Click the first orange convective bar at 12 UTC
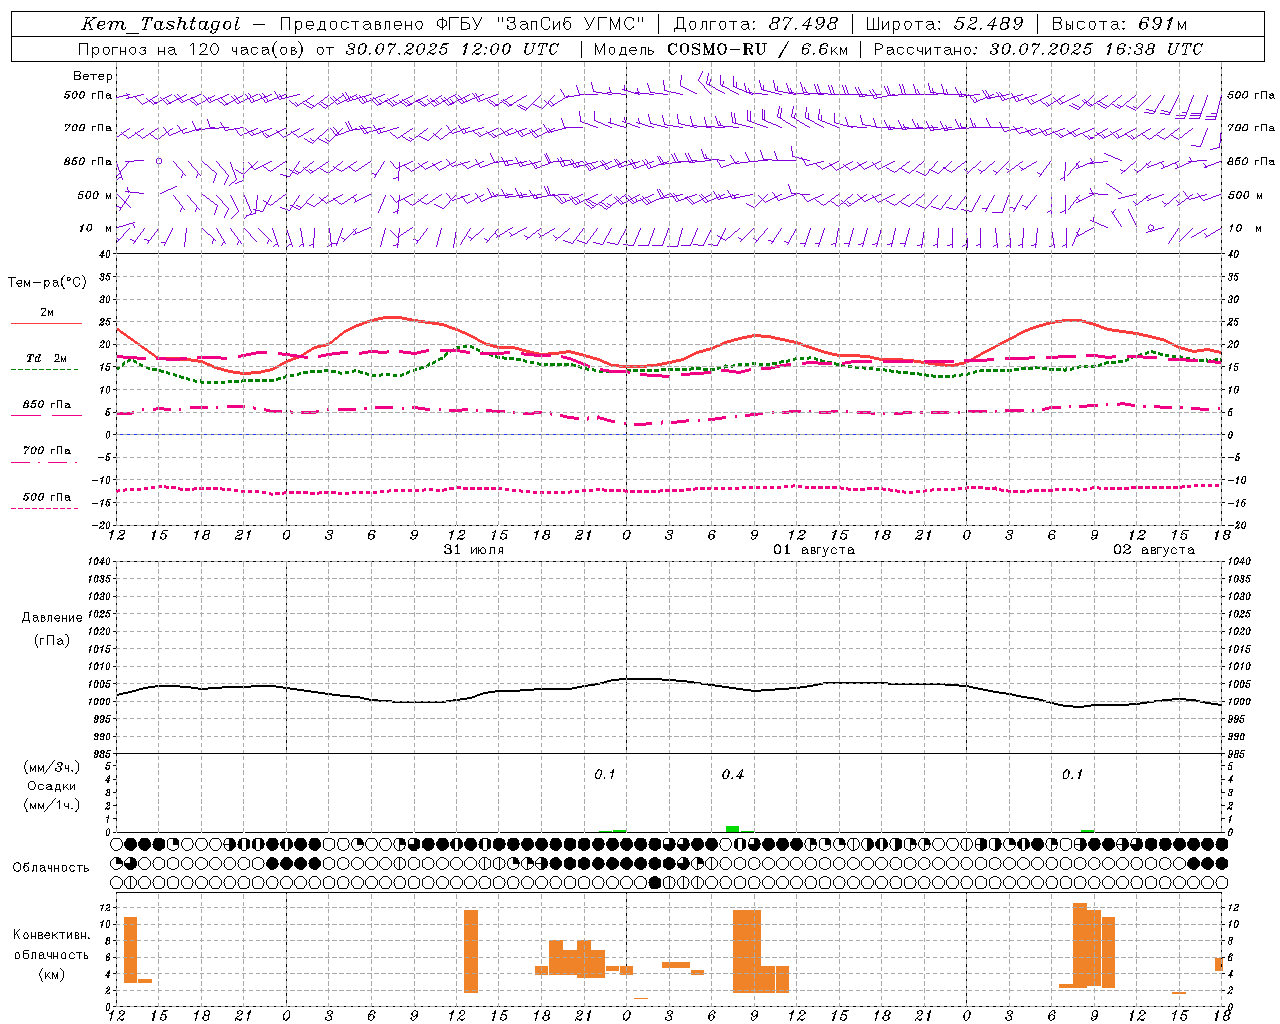Screen dimensions: 1280x1024 pos(130,949)
